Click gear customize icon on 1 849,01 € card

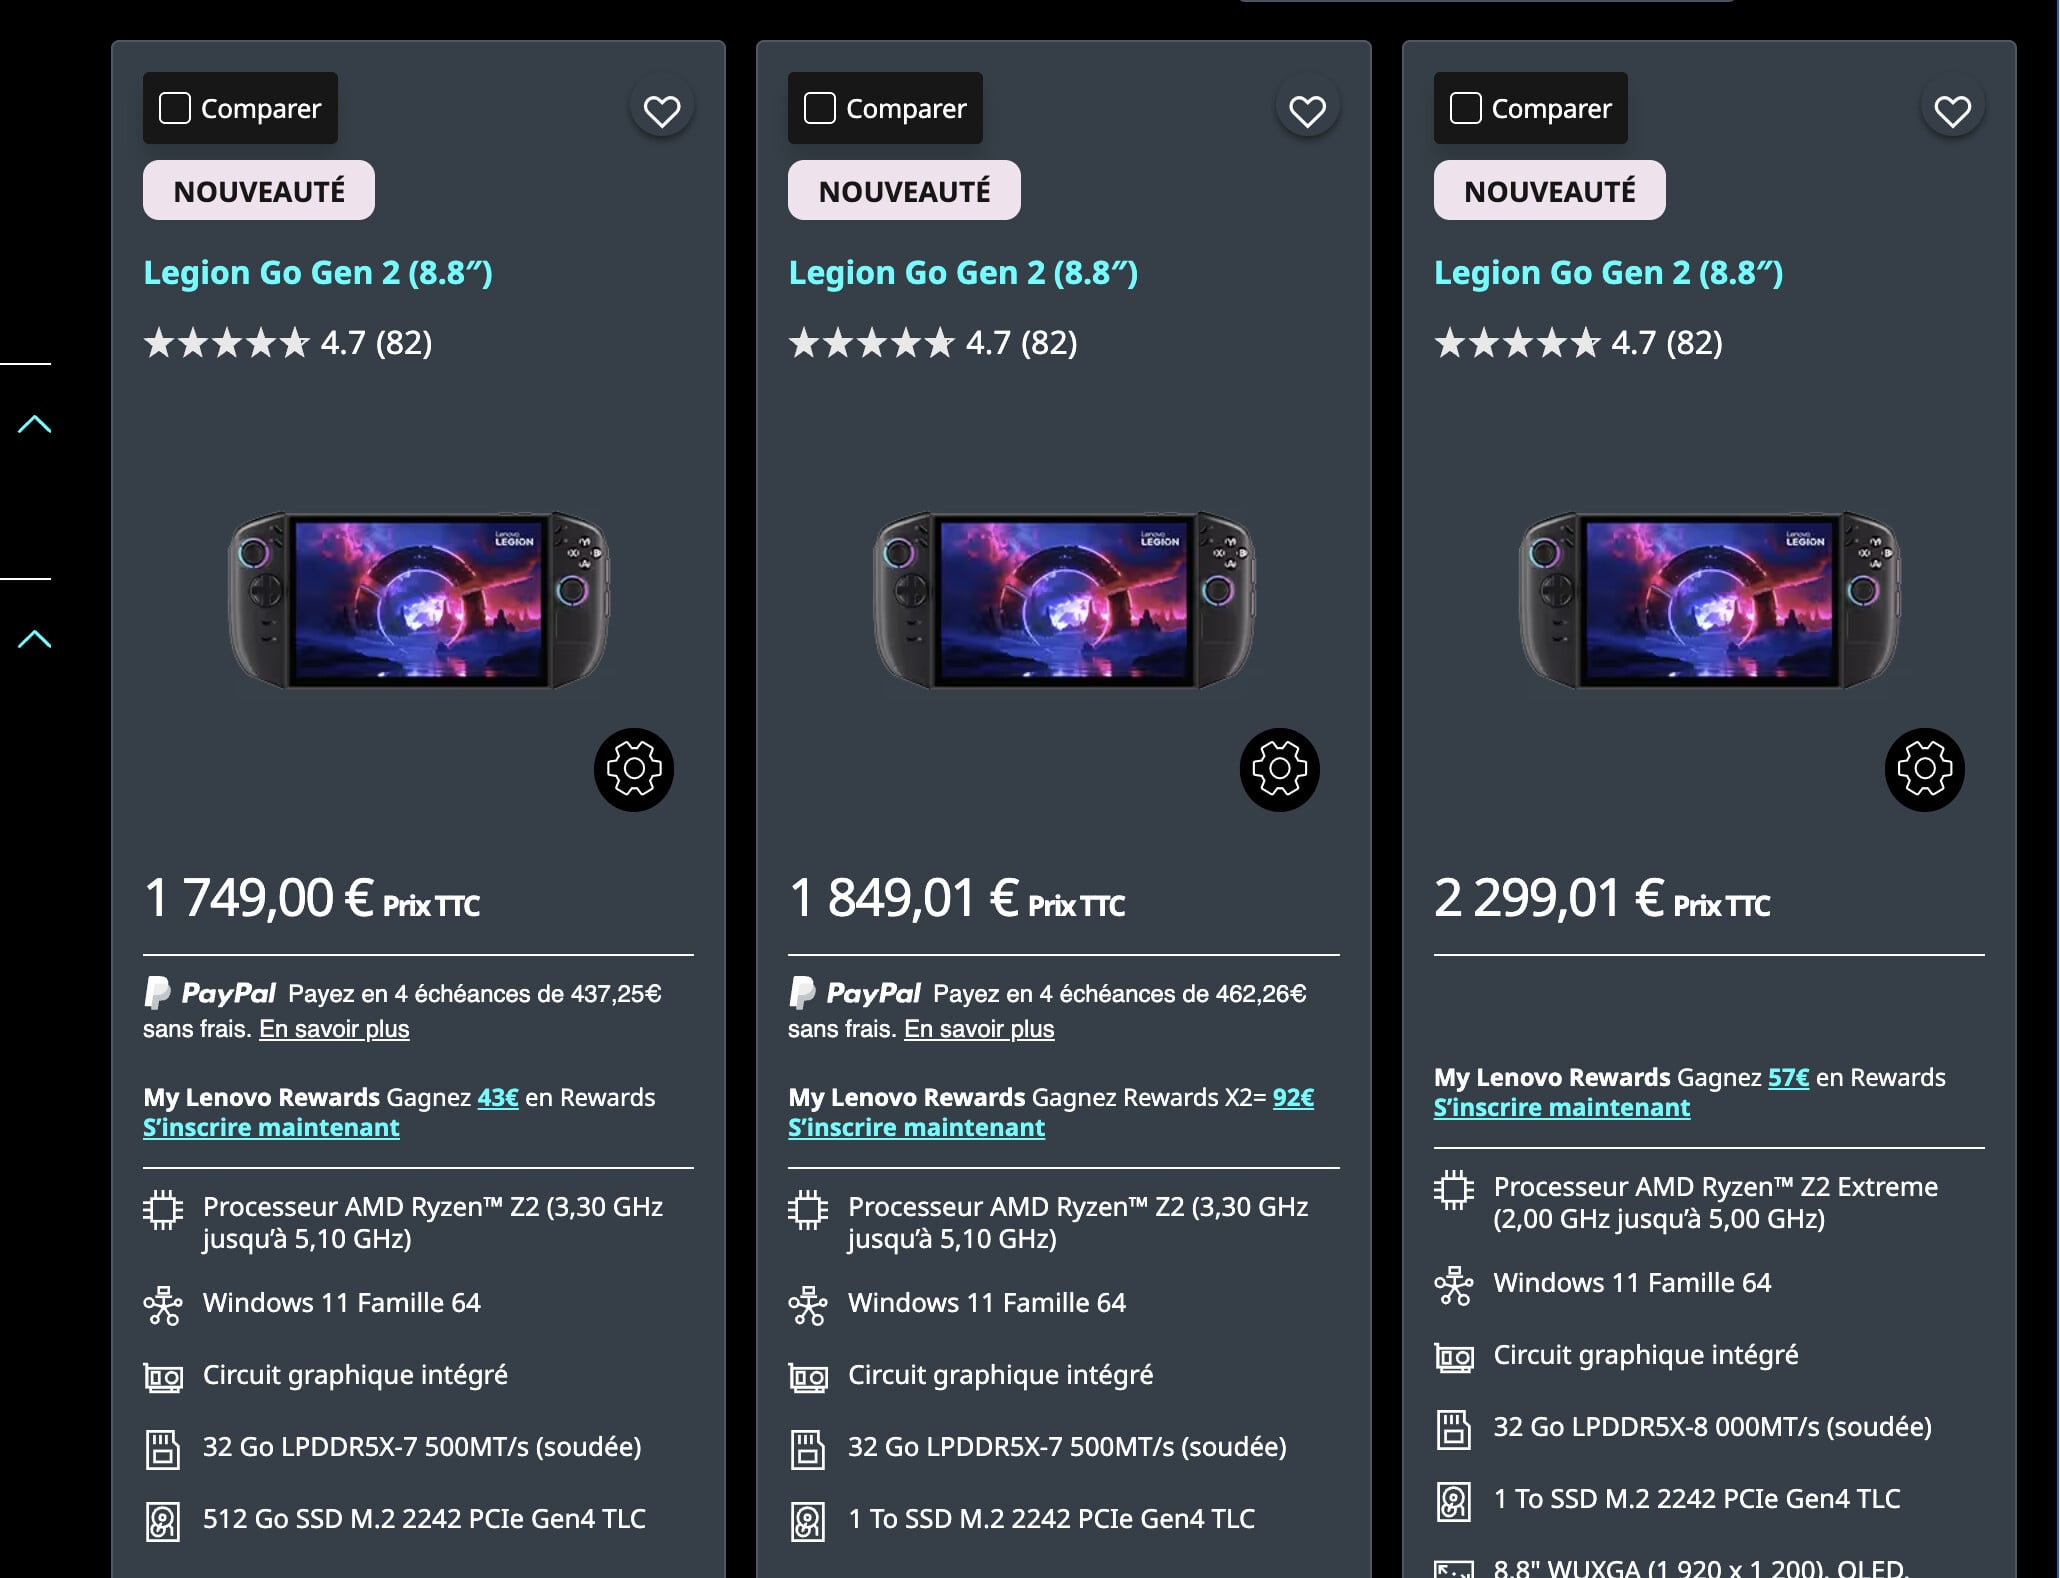(x=1279, y=769)
